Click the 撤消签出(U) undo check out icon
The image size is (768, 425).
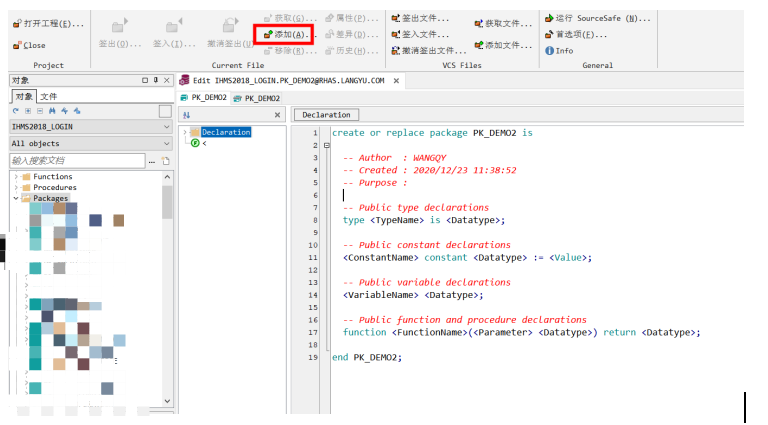(230, 25)
